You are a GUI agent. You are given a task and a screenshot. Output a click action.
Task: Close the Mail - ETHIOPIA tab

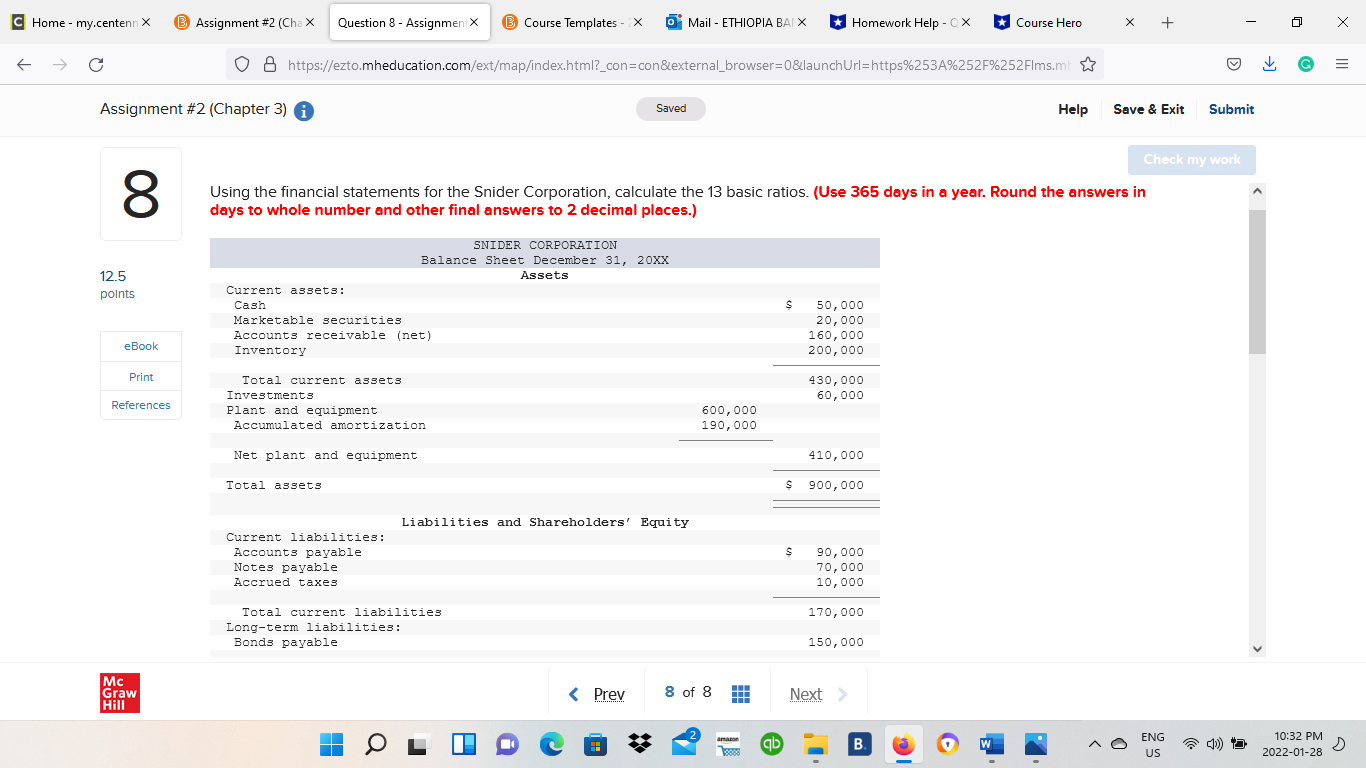tap(801, 22)
